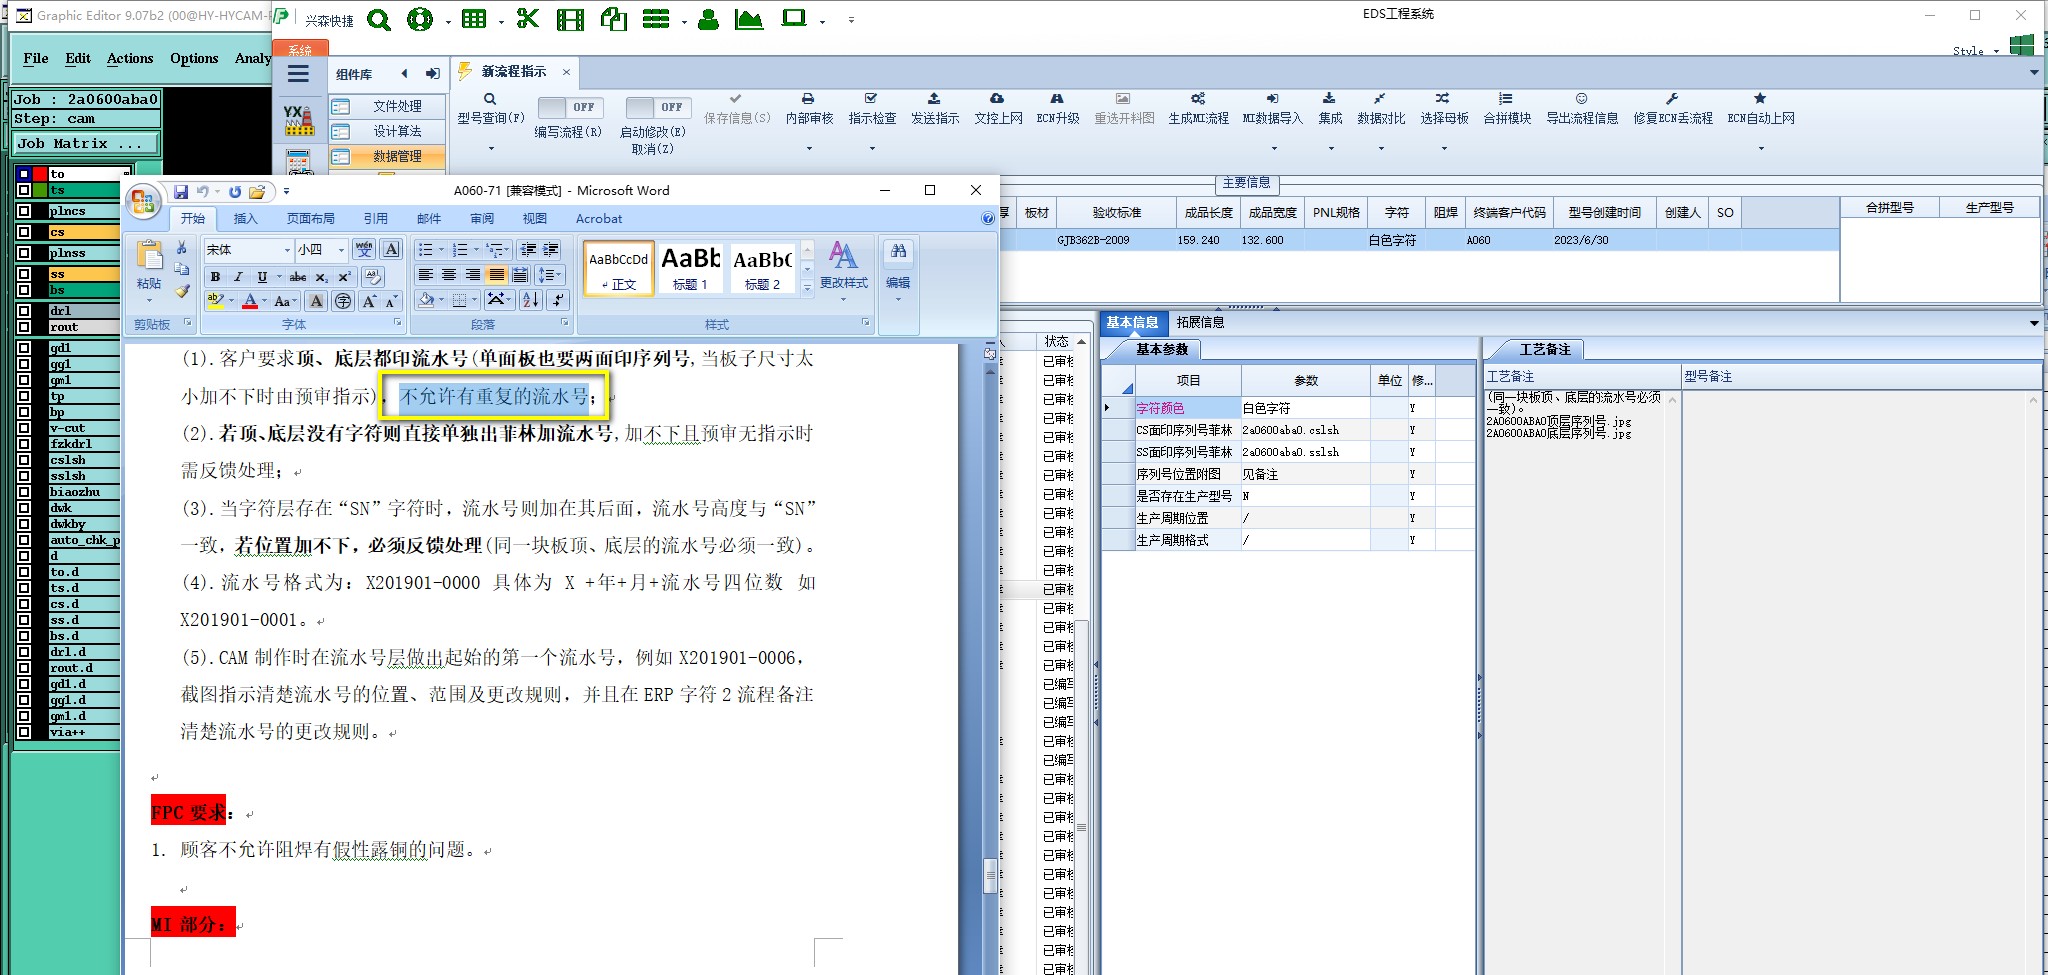Justify the paragraph text in Word
The image size is (2048, 975).
496,275
